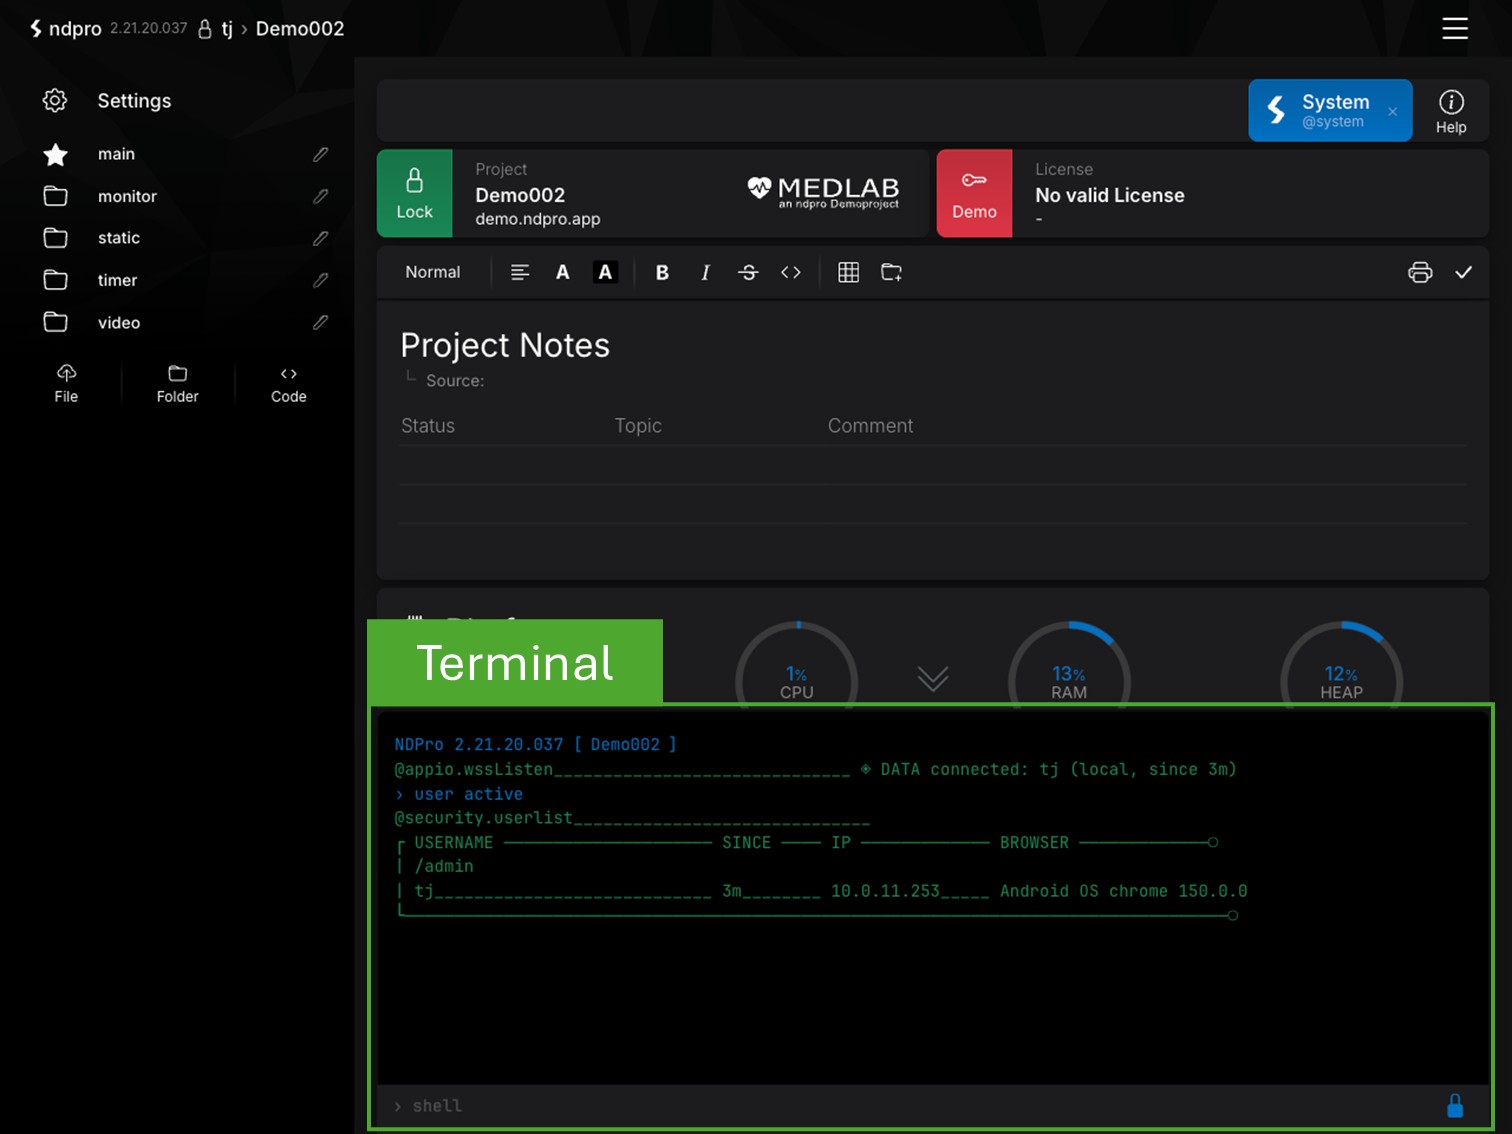Close the System tab

point(1392,111)
